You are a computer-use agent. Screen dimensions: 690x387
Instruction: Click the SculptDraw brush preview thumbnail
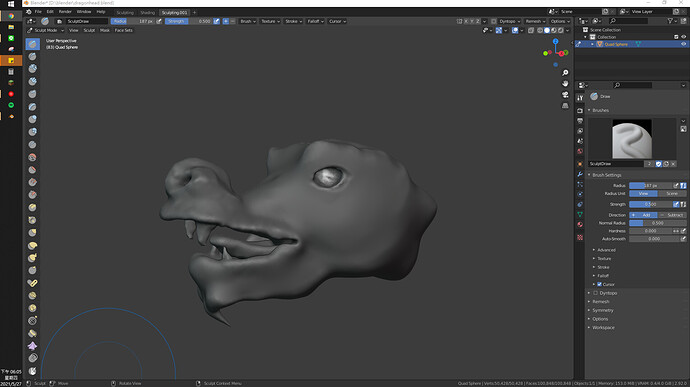click(632, 139)
